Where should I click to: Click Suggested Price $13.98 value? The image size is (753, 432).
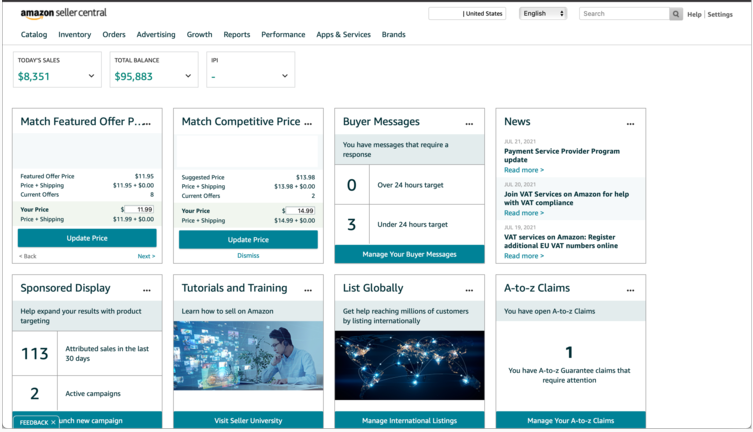pyautogui.click(x=305, y=177)
